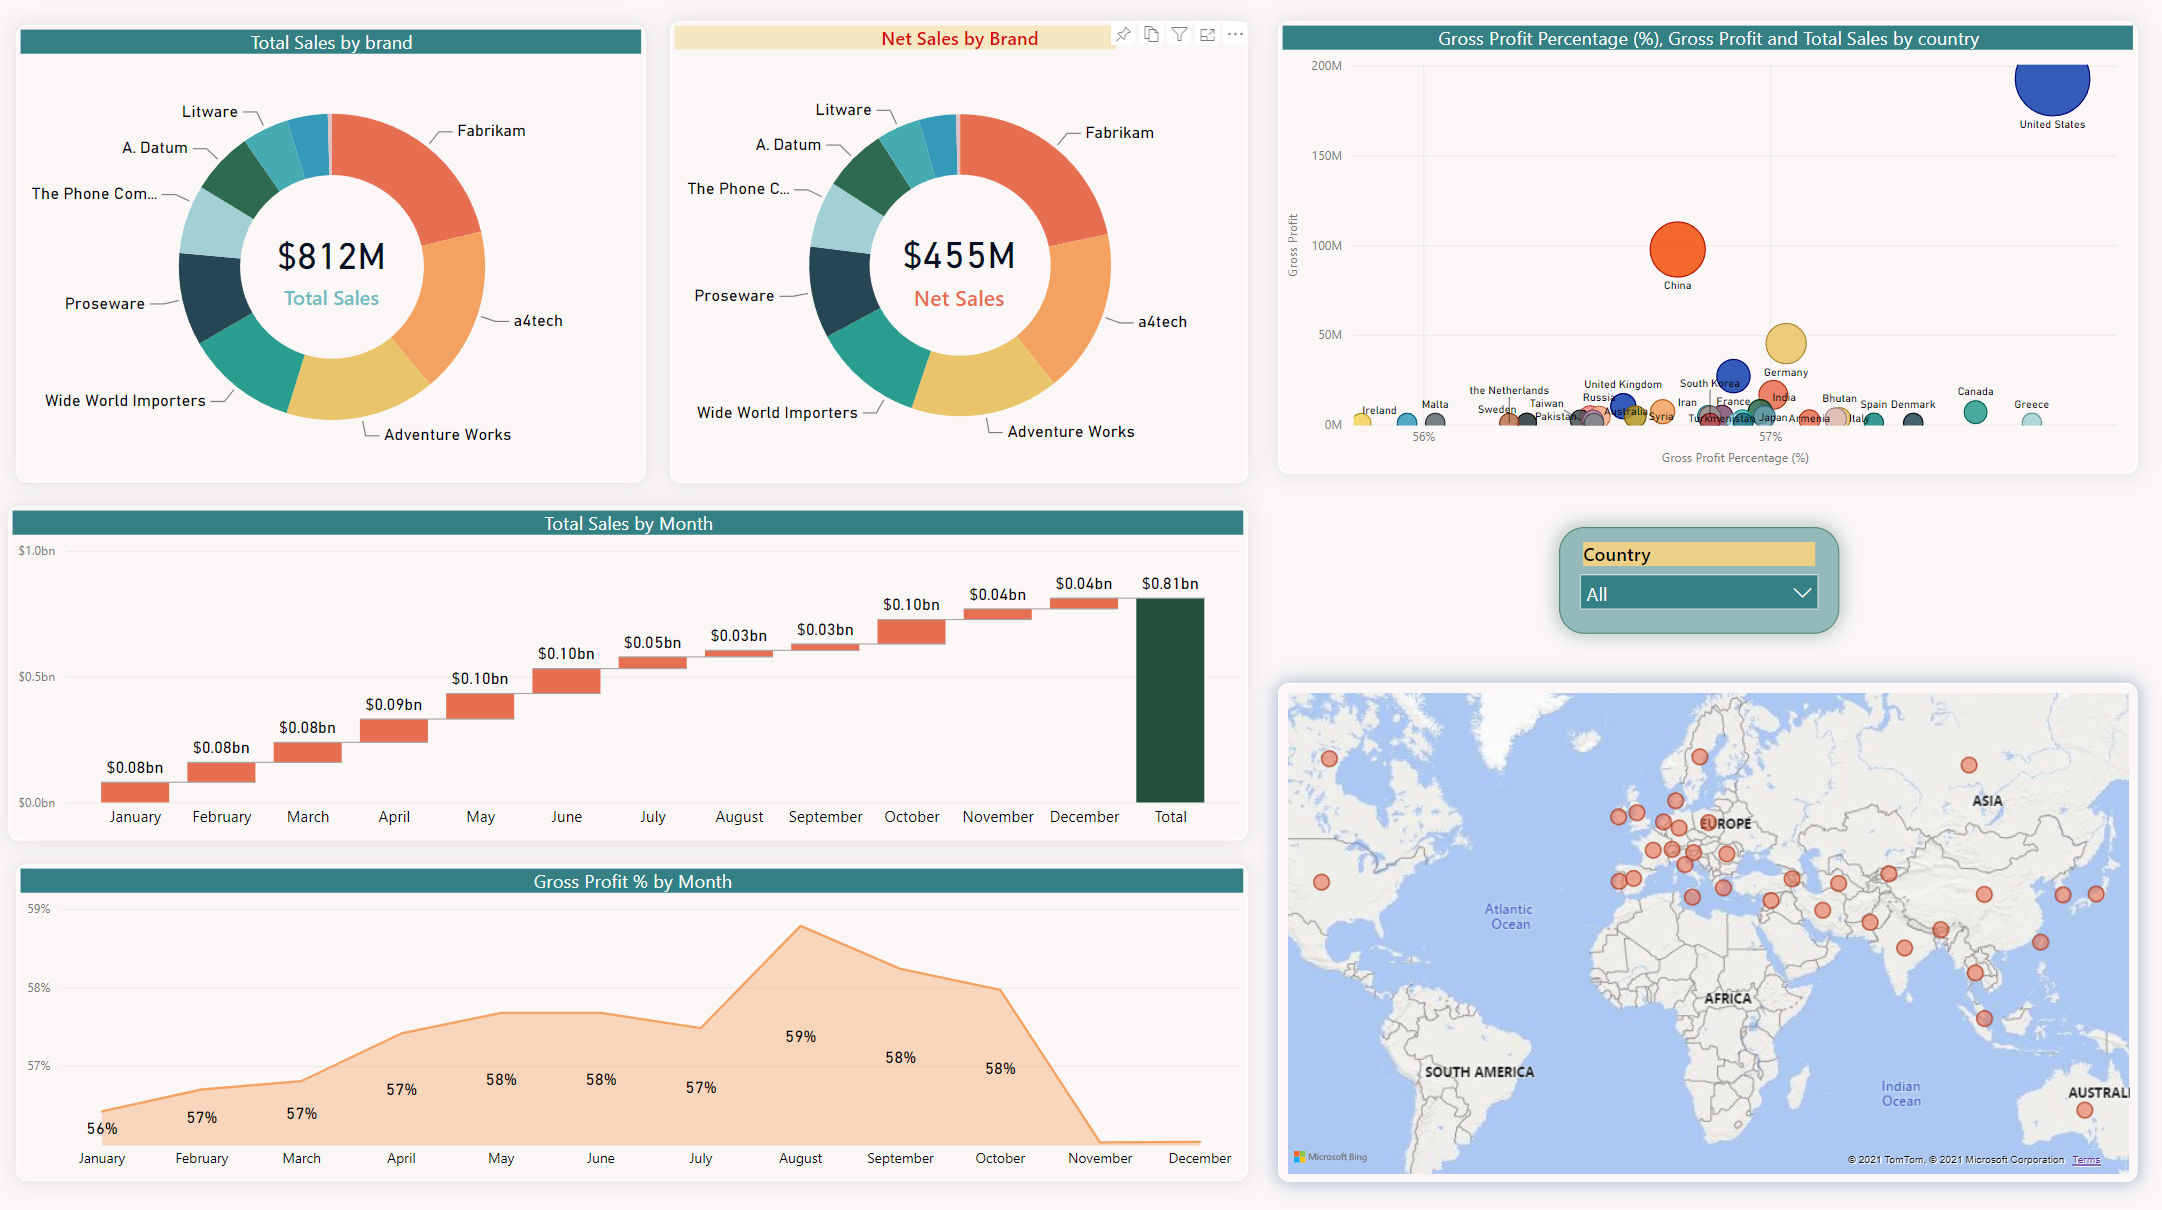2162x1210 pixels.
Task: Open the Country slicer dropdown
Action: click(1804, 592)
